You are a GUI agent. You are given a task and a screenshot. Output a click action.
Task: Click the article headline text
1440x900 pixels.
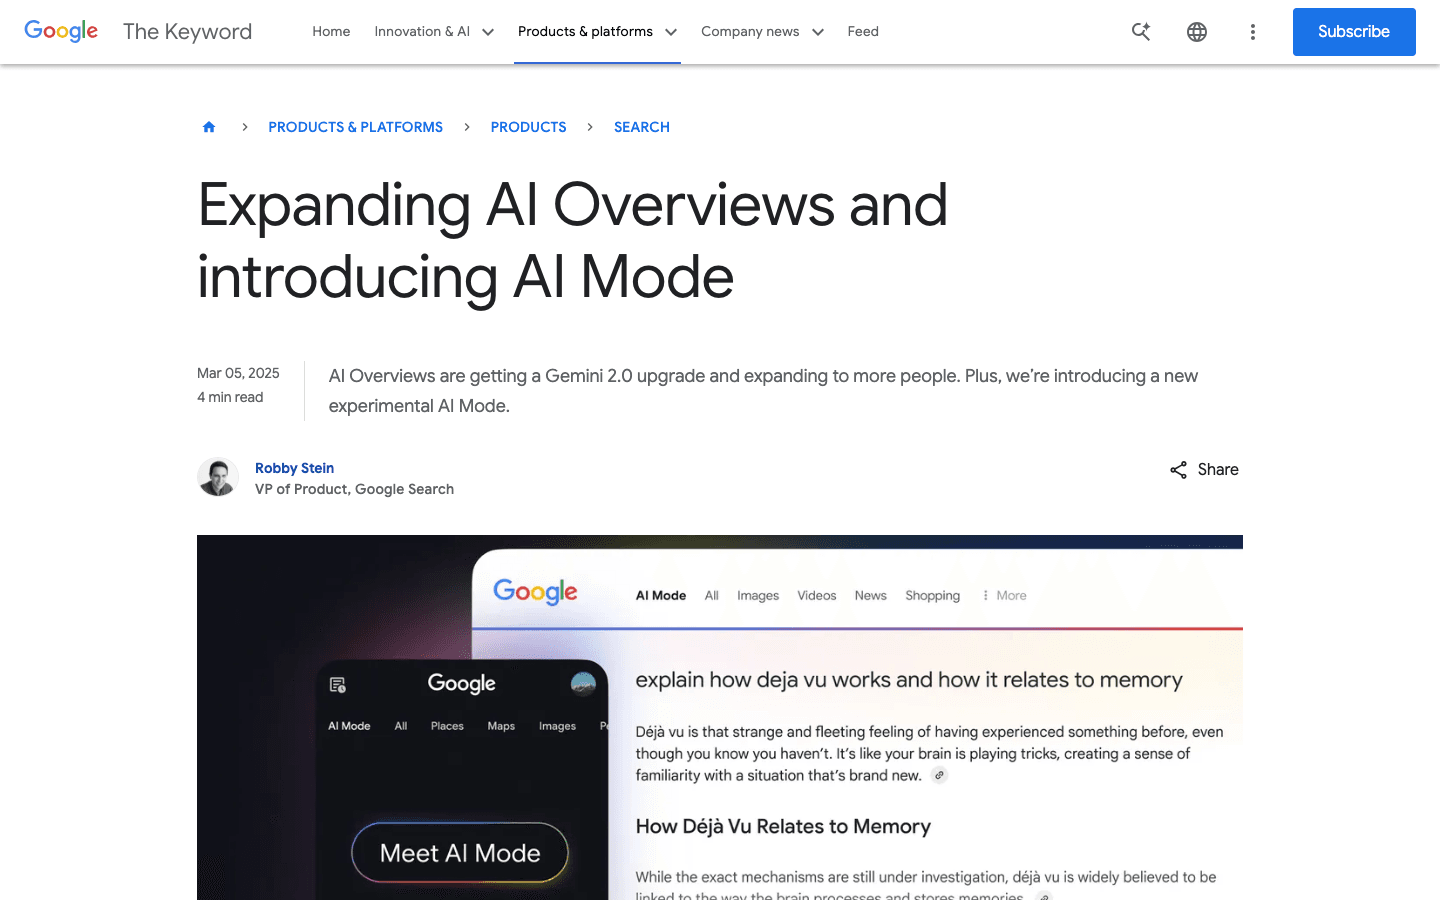[572, 241]
